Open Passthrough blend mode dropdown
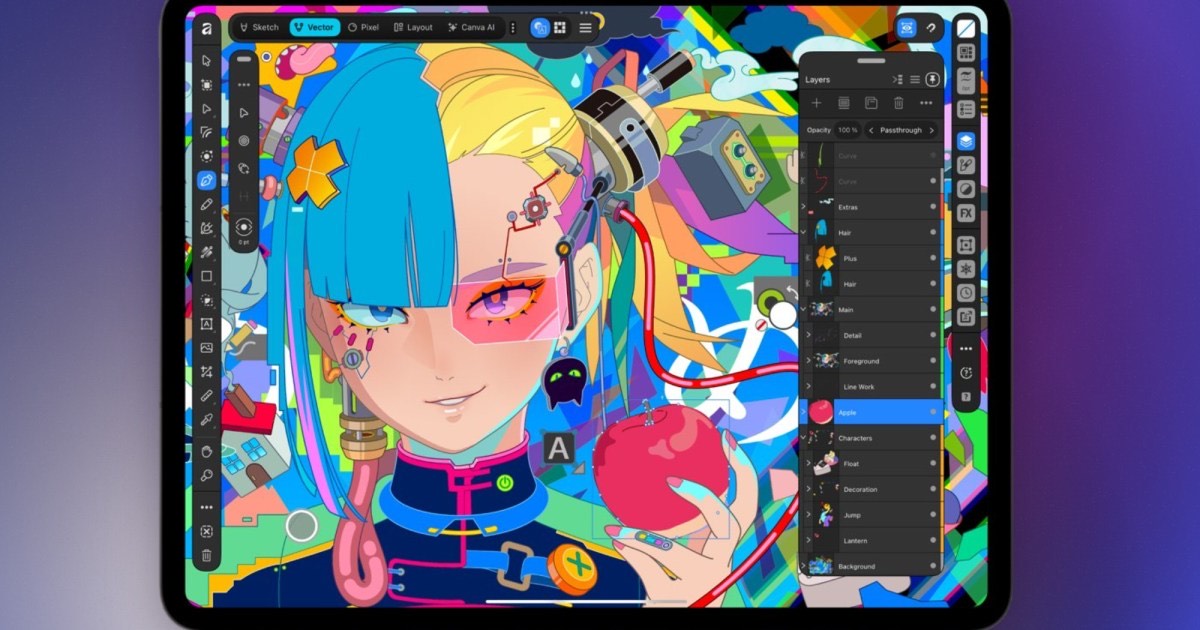The image size is (1200, 630). click(x=901, y=130)
